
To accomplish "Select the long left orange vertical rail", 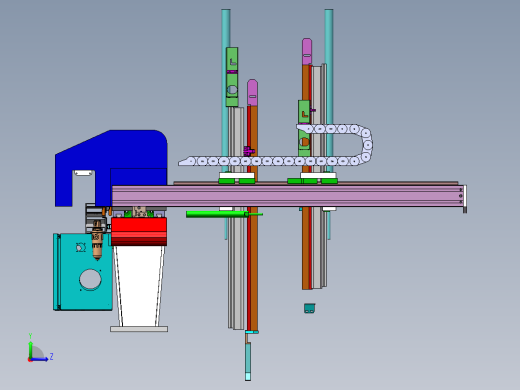I will click(254, 253).
